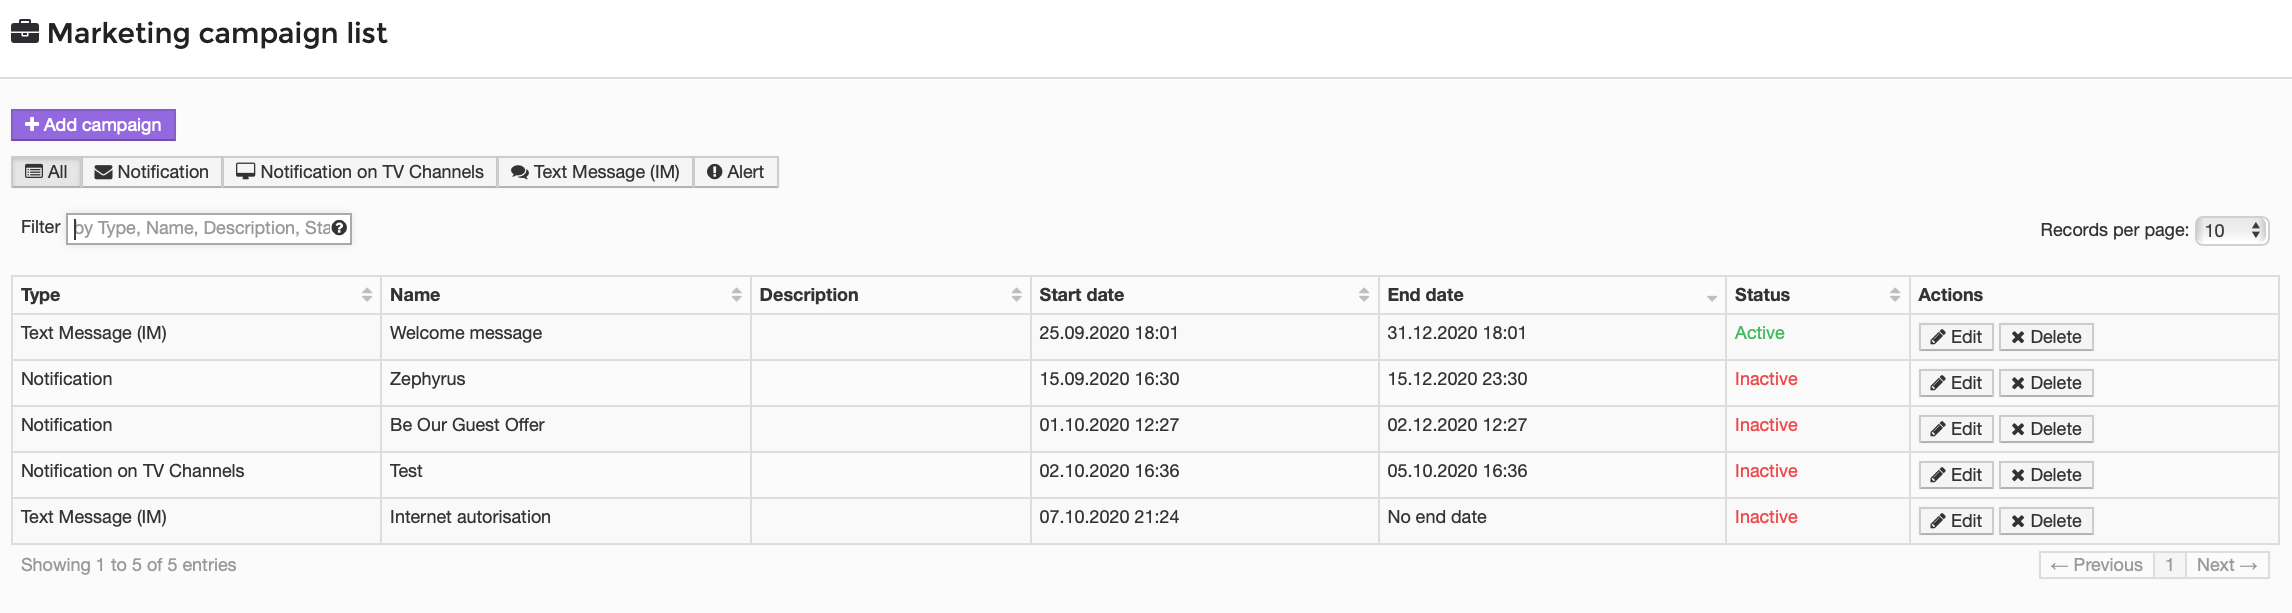Edit the Welcome message campaign
2292x613 pixels.
(1956, 337)
